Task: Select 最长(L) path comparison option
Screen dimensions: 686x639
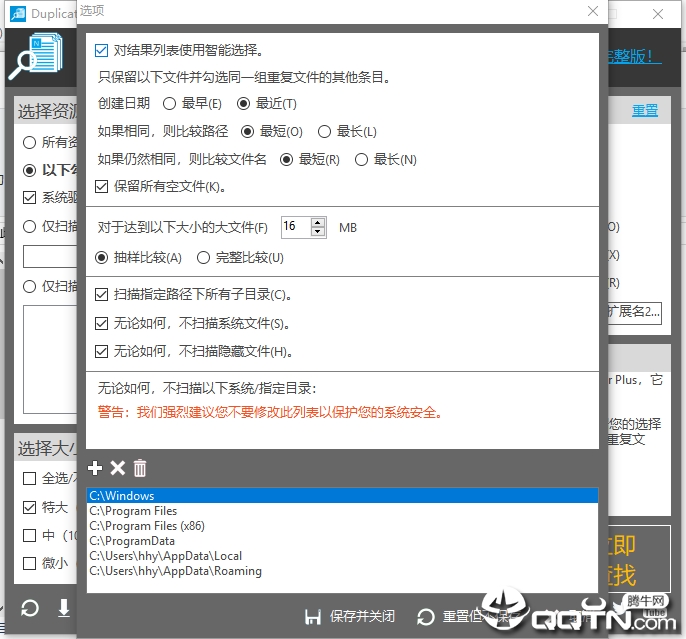Action: click(324, 131)
